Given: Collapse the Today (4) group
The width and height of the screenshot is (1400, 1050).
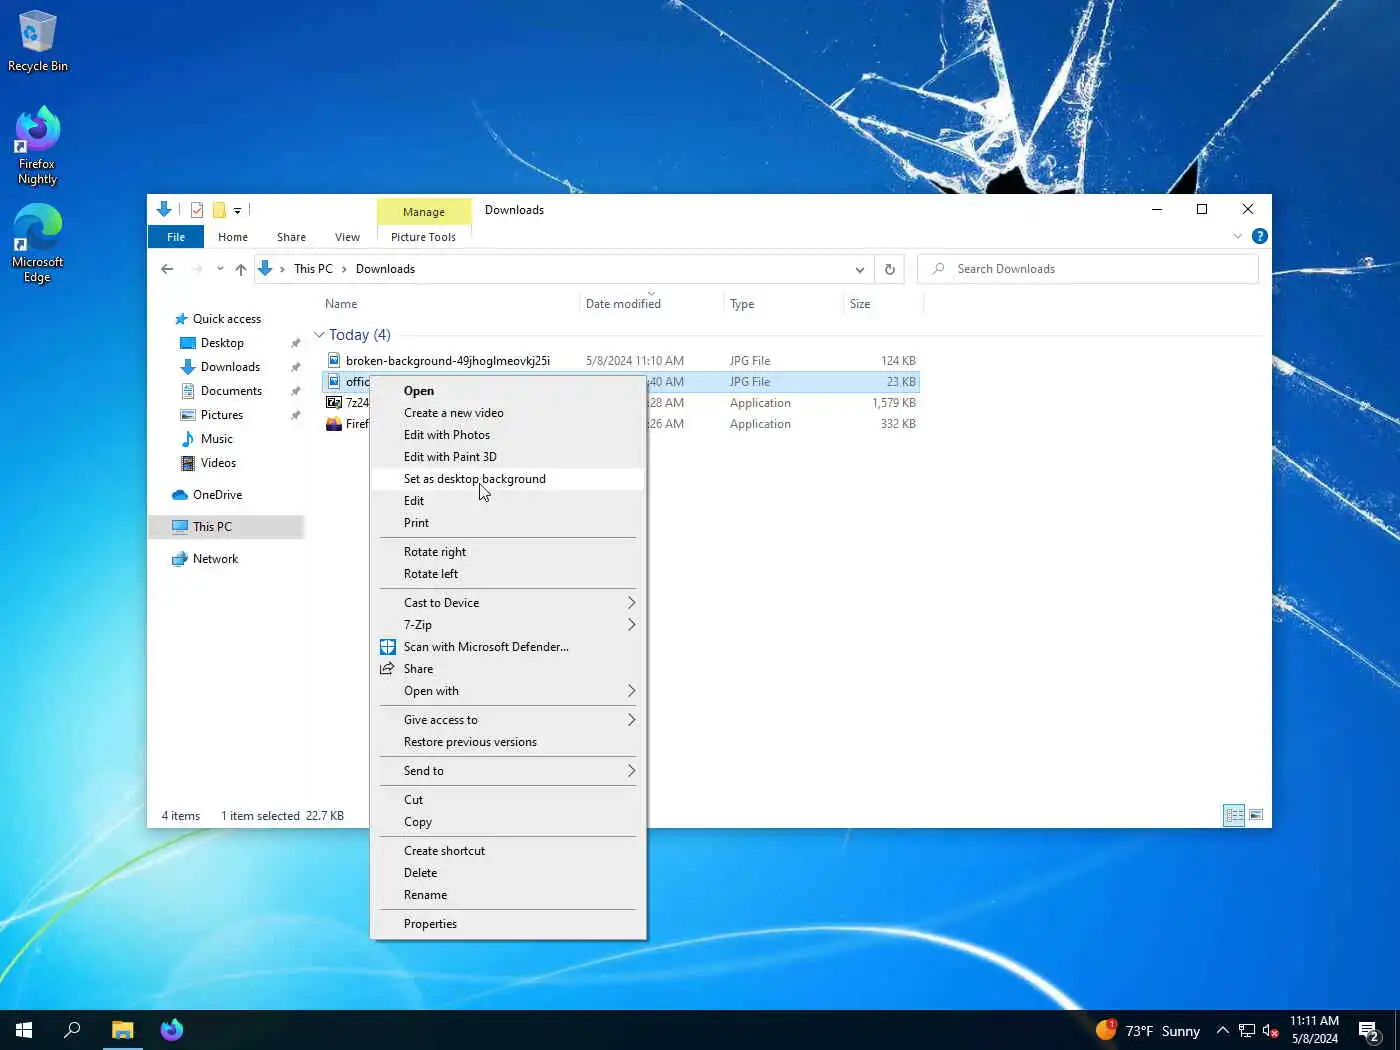Looking at the screenshot, I should (x=319, y=335).
